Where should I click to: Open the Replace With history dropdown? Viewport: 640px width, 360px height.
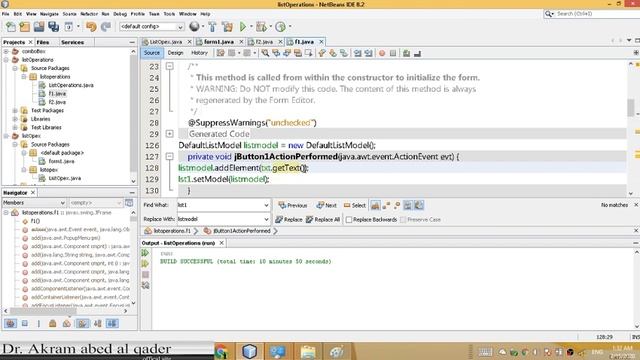266,220
